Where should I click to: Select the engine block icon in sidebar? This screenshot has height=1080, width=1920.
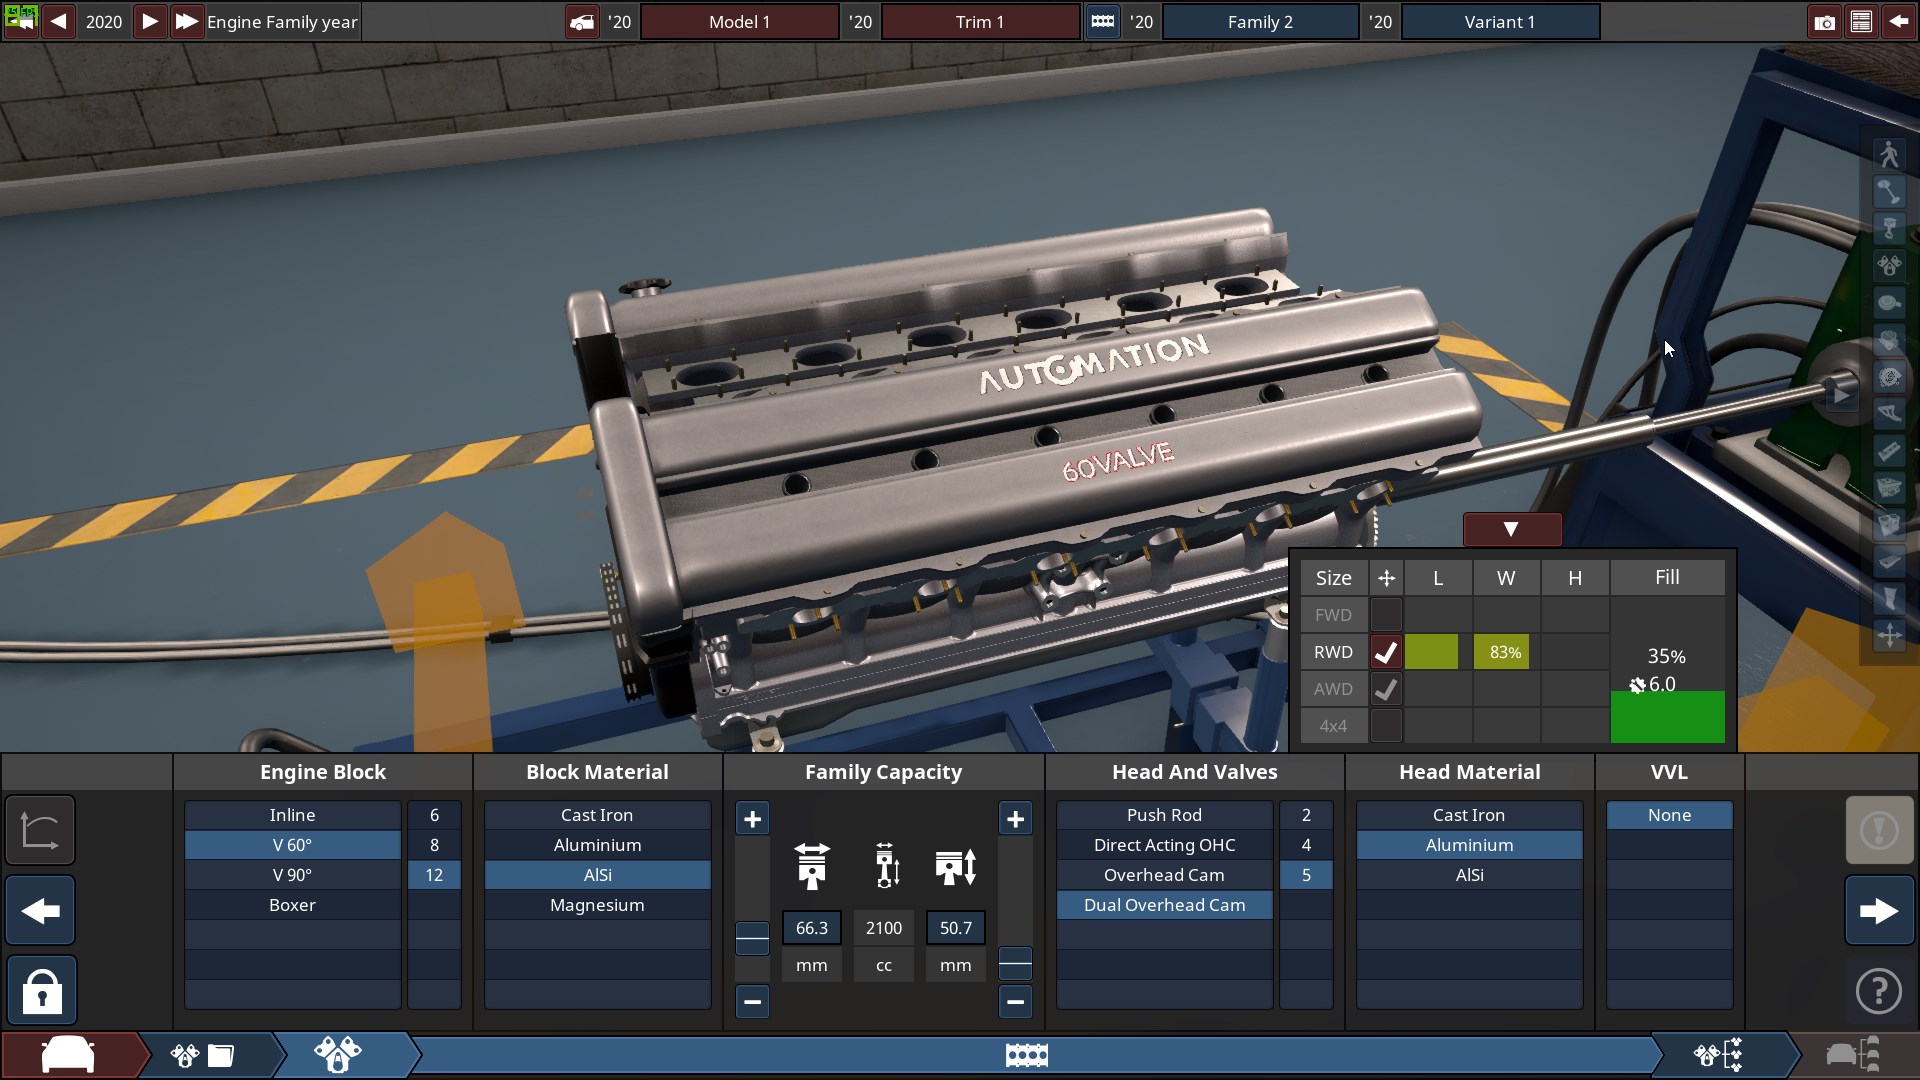pos(1889,524)
